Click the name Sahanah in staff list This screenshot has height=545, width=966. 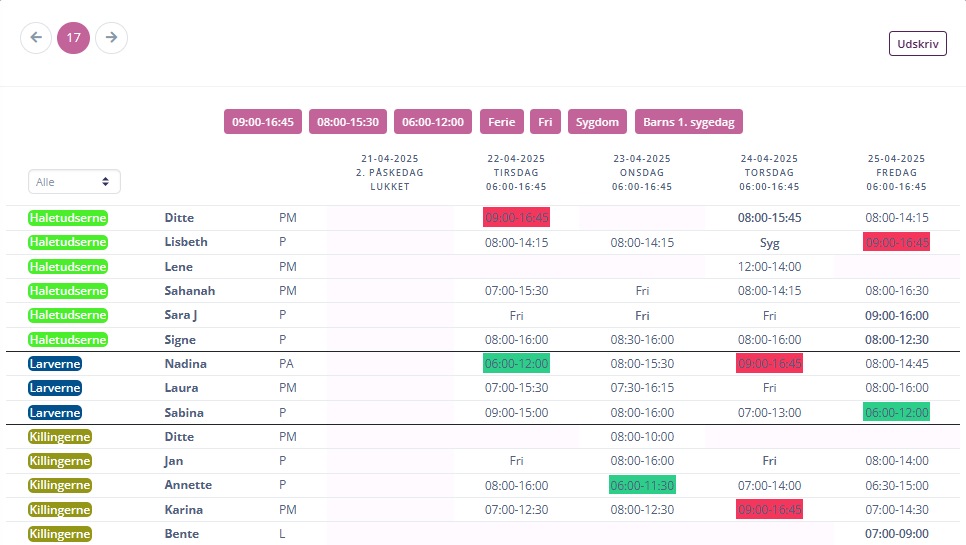click(x=190, y=291)
